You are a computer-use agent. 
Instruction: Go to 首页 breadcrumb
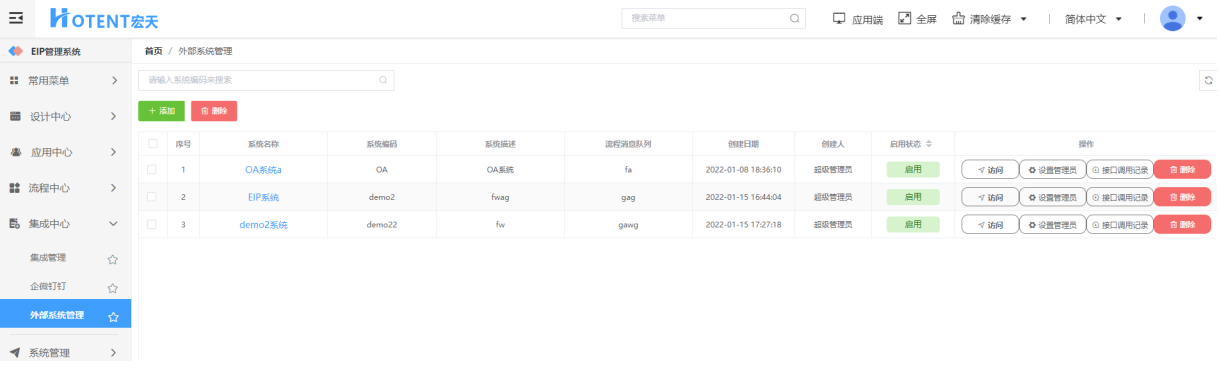point(154,51)
